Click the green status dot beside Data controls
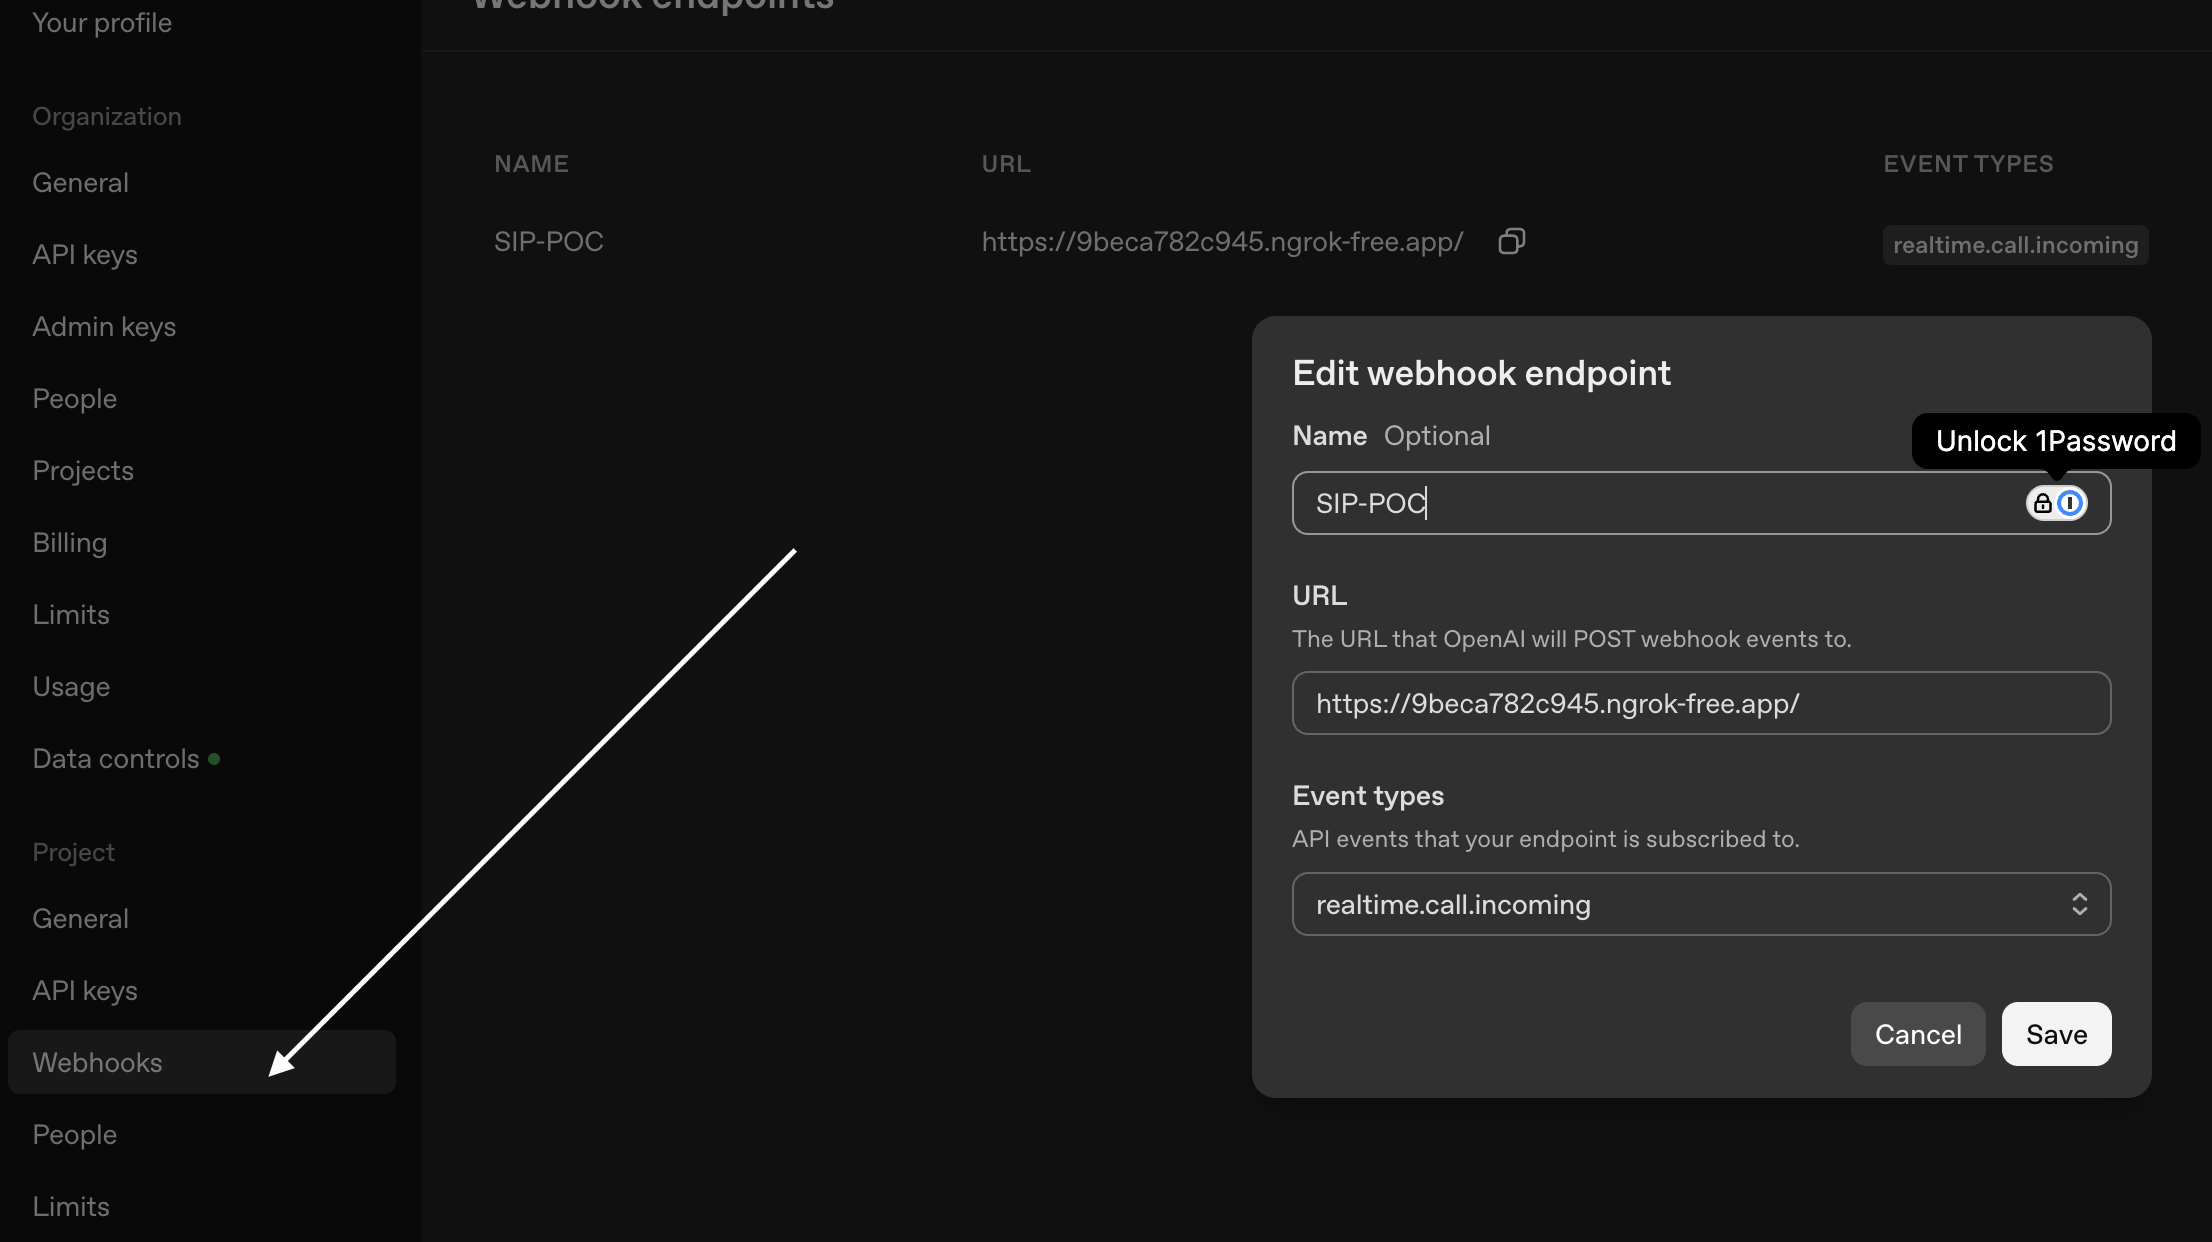This screenshot has height=1242, width=2212. point(216,759)
